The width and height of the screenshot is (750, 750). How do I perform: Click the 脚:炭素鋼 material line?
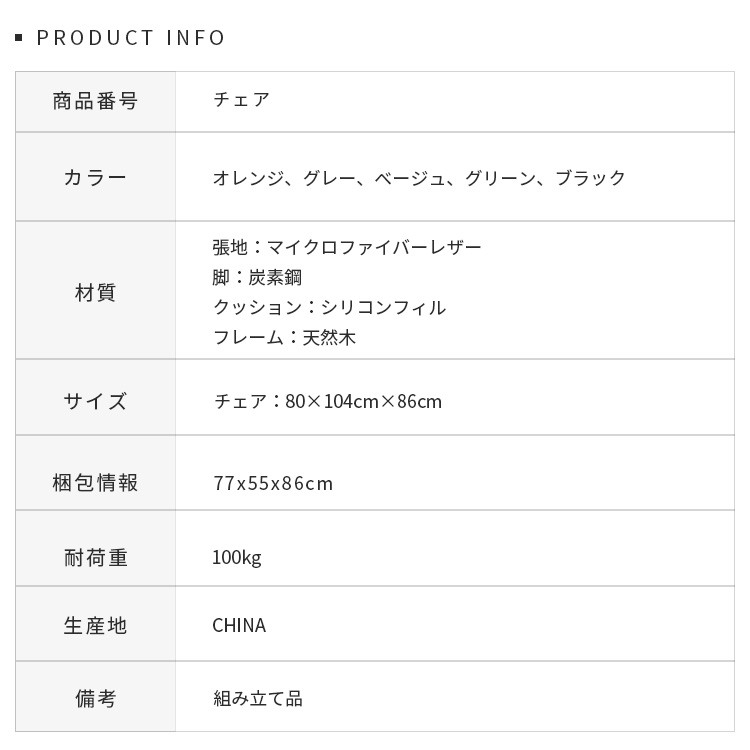[257, 277]
